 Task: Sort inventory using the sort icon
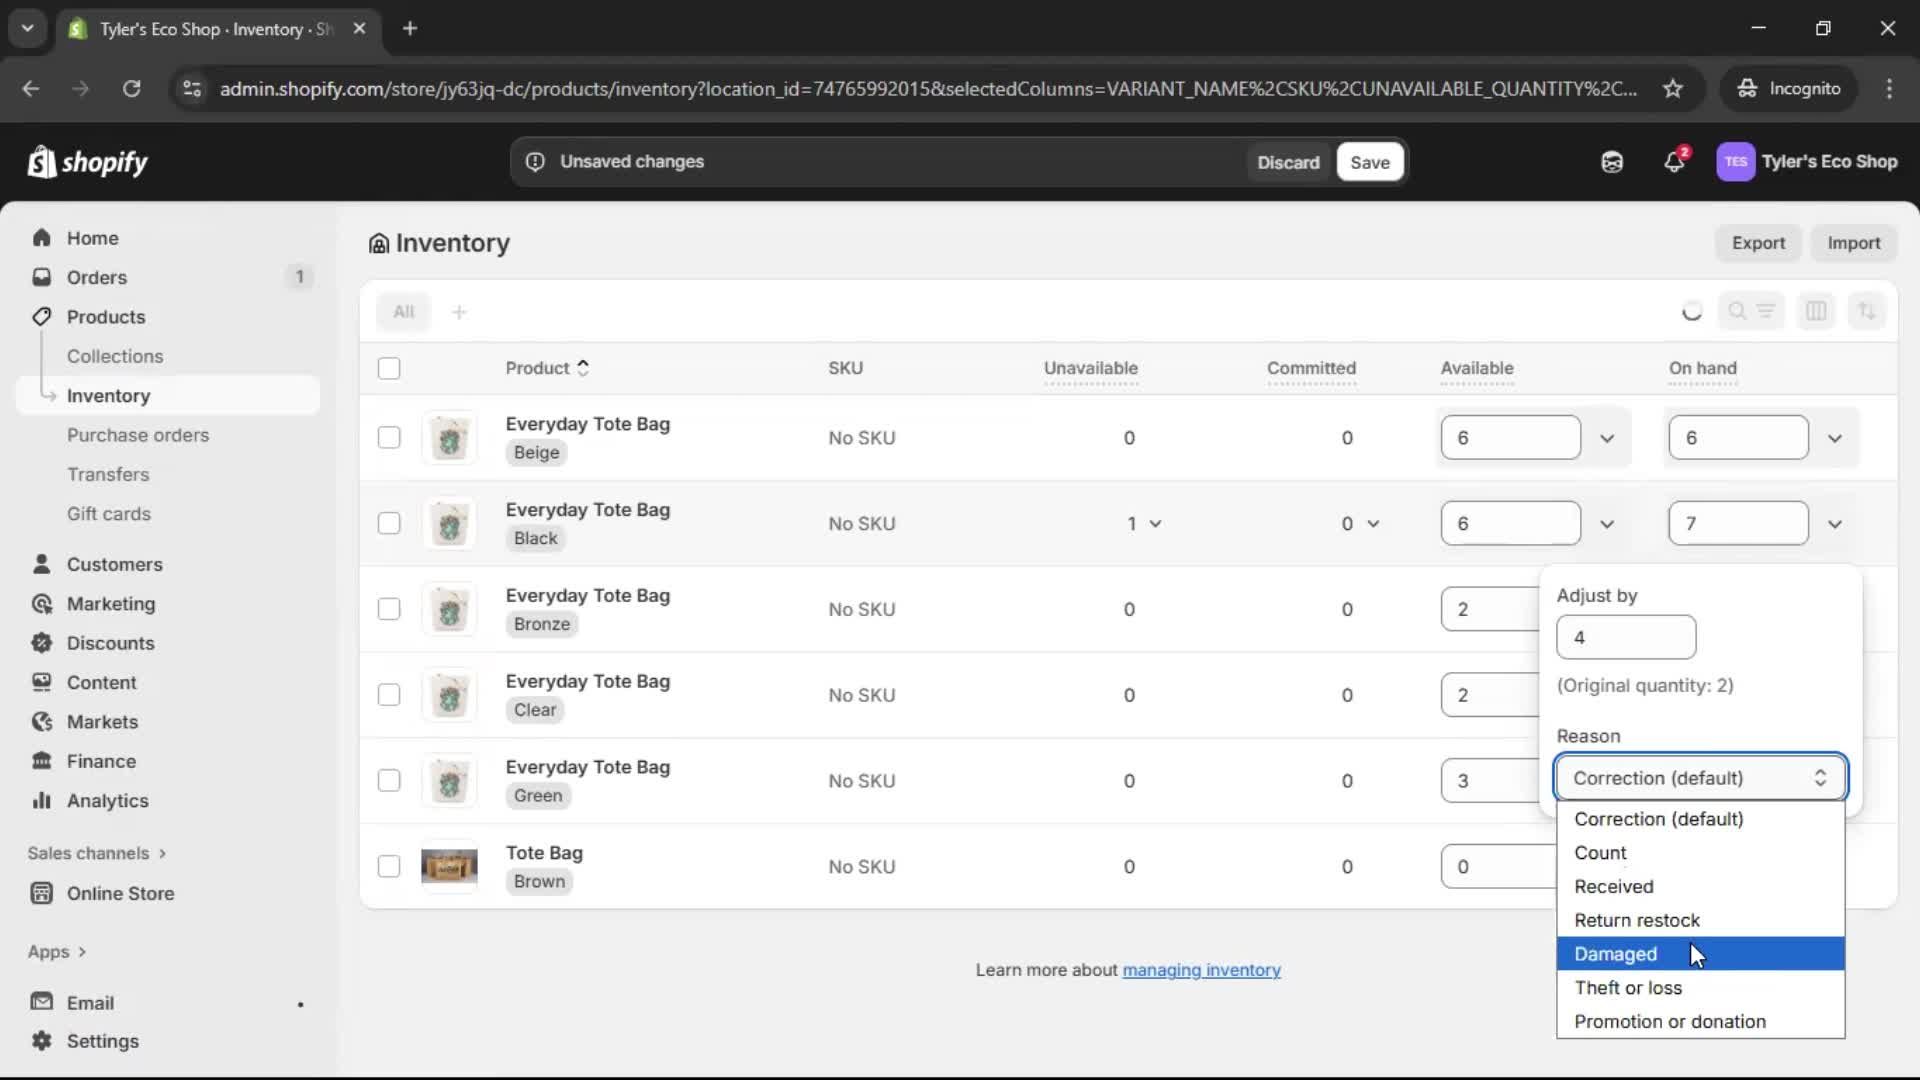tap(1868, 311)
